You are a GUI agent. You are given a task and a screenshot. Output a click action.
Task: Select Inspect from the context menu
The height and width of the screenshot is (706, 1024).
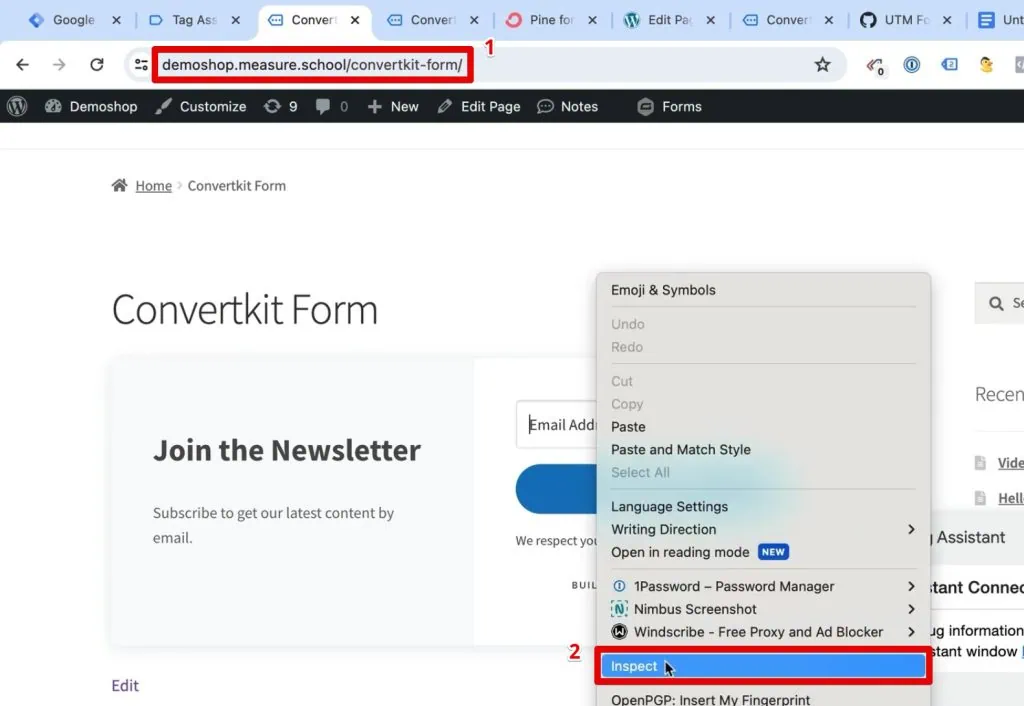[634, 665]
